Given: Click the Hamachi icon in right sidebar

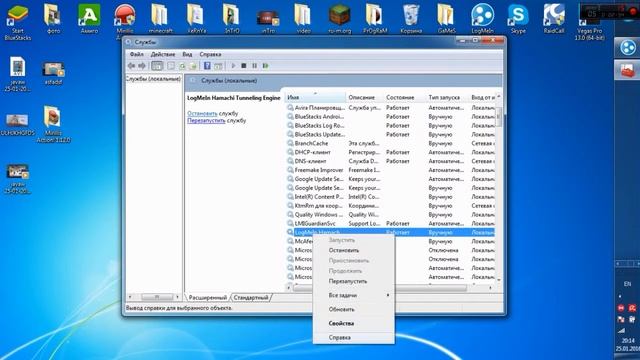Looking at the screenshot, I should [x=627, y=47].
